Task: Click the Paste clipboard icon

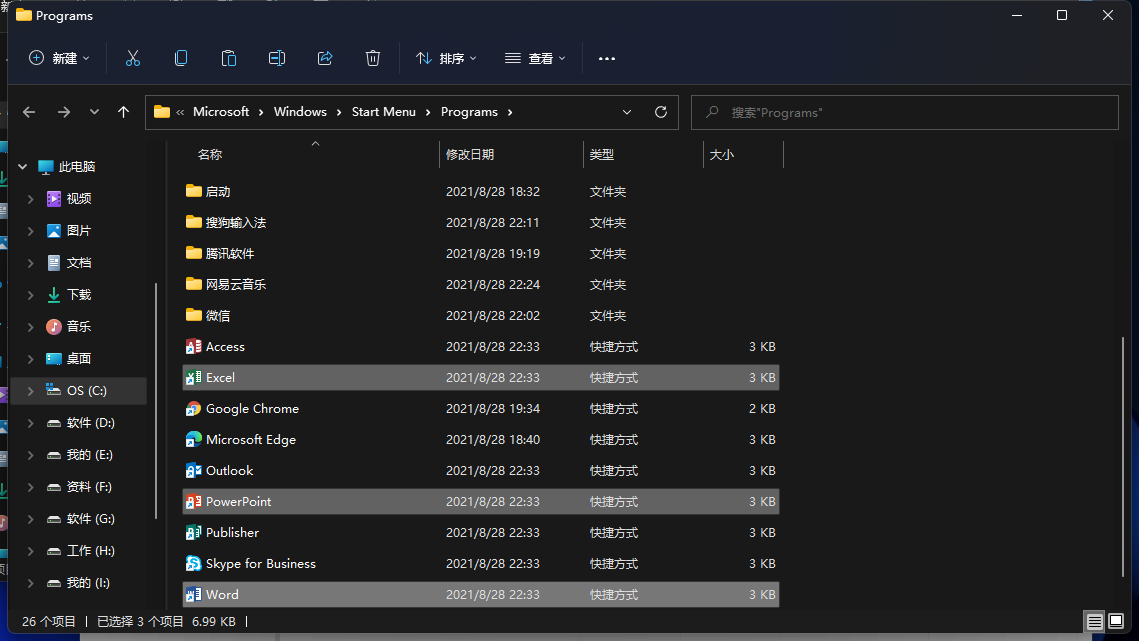Action: (x=229, y=58)
